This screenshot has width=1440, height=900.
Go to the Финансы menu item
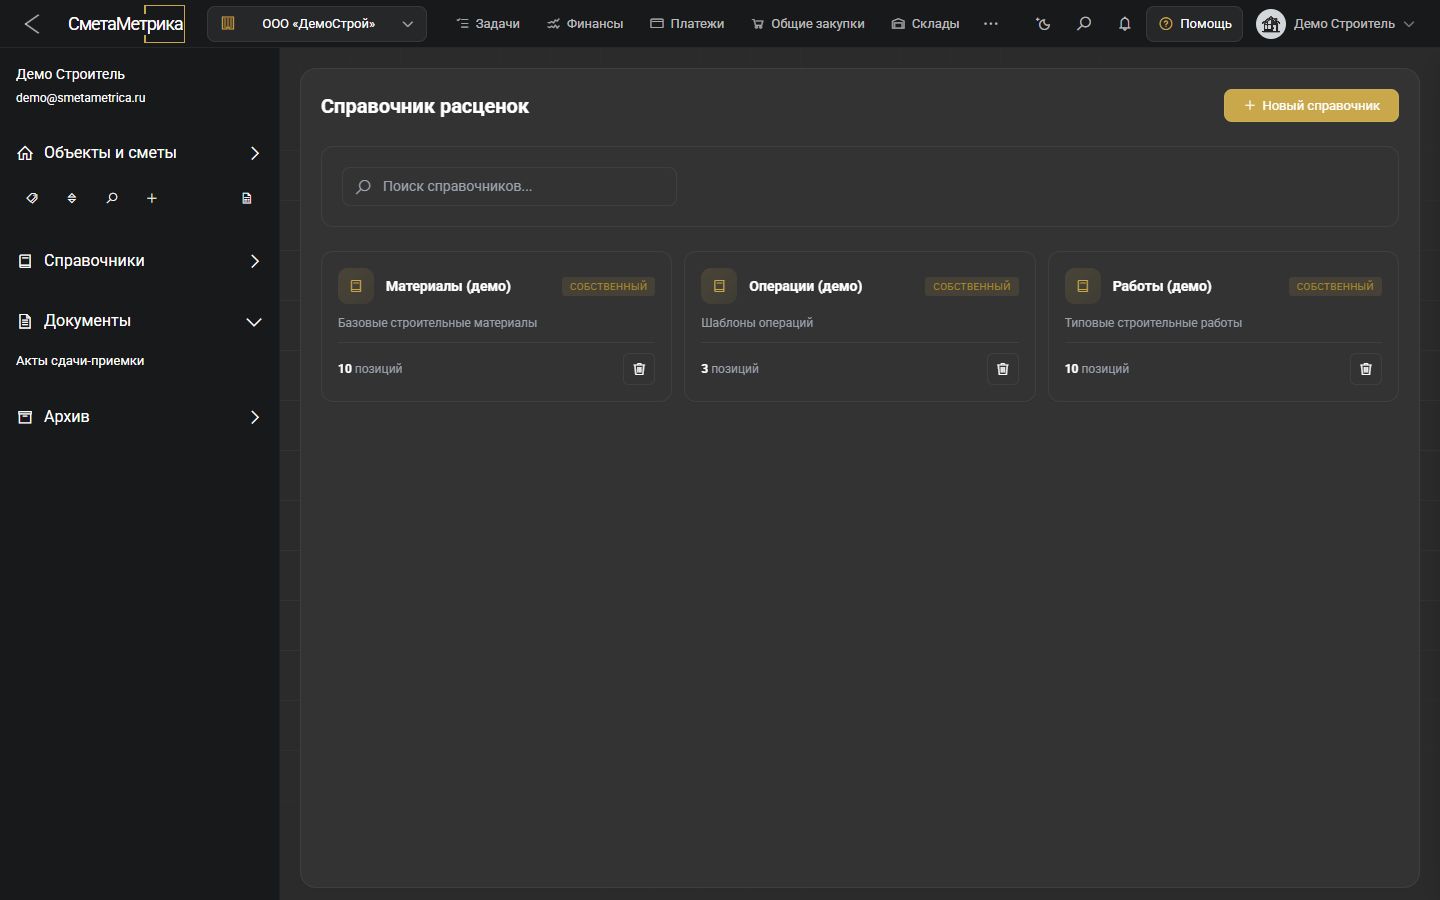pos(585,23)
